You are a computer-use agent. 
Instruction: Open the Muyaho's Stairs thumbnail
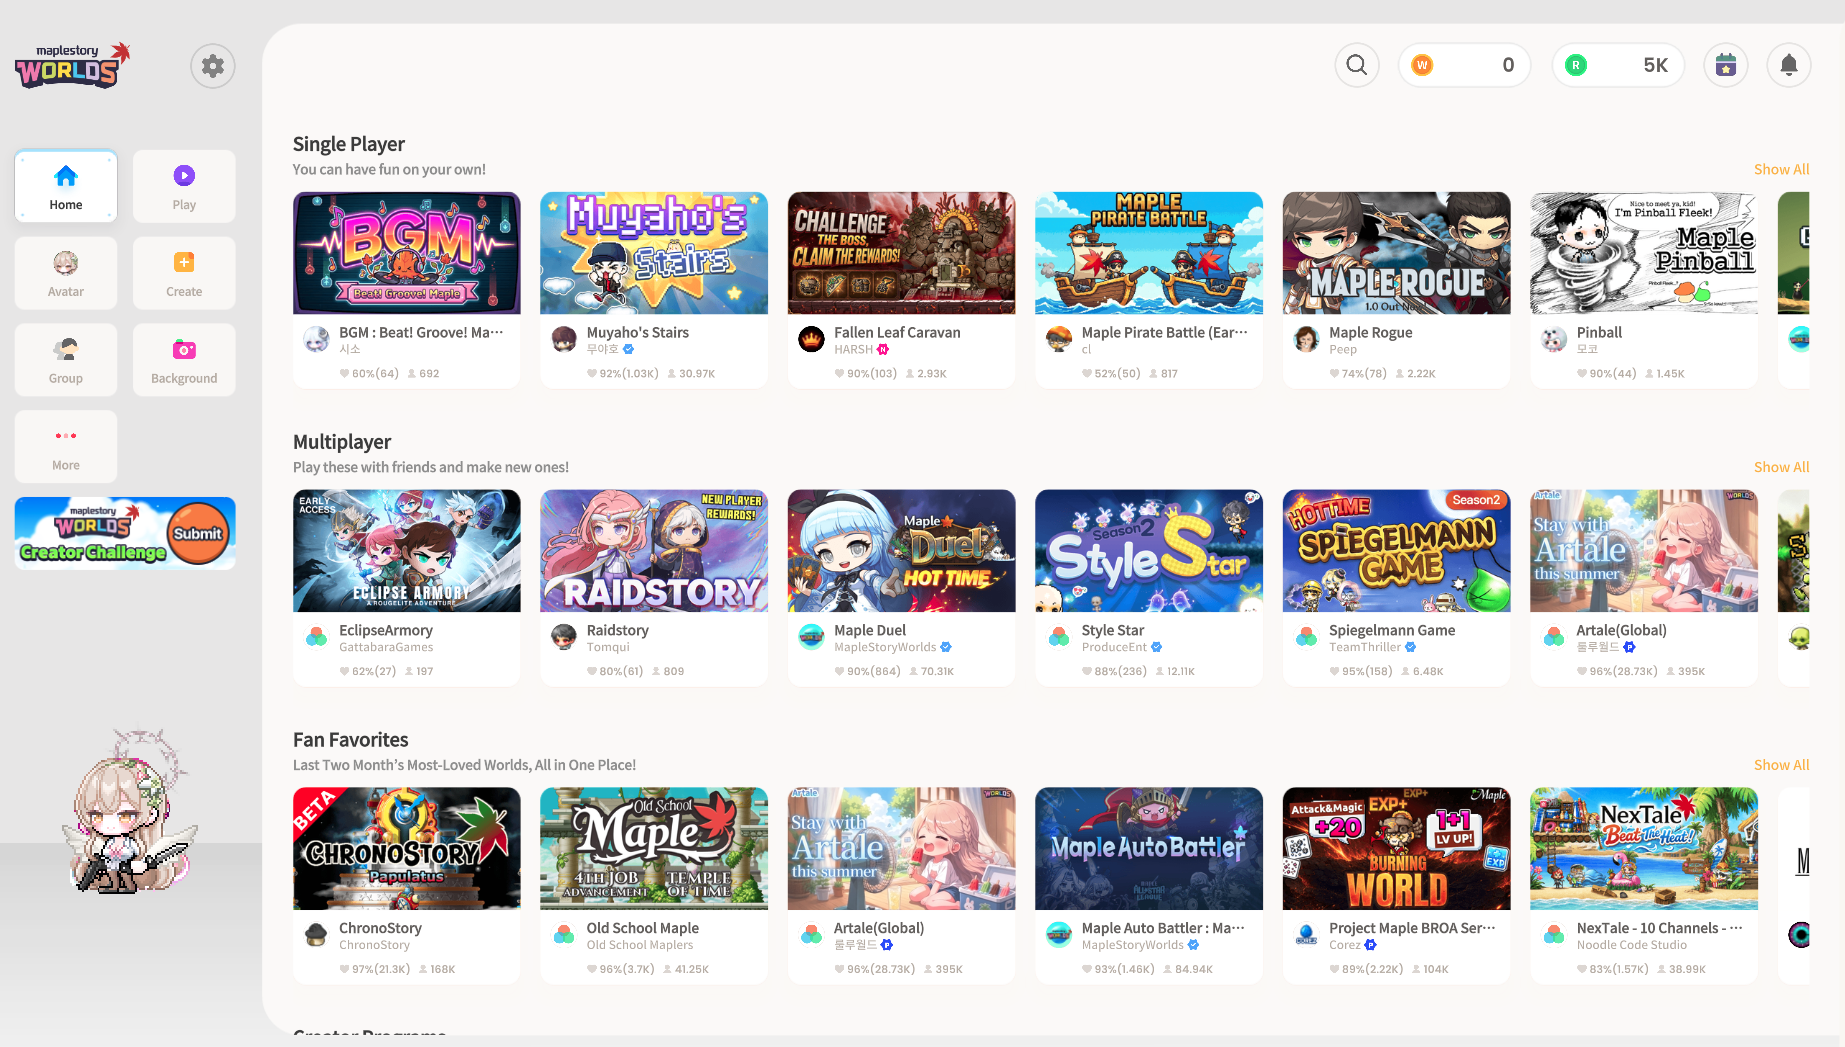654,253
